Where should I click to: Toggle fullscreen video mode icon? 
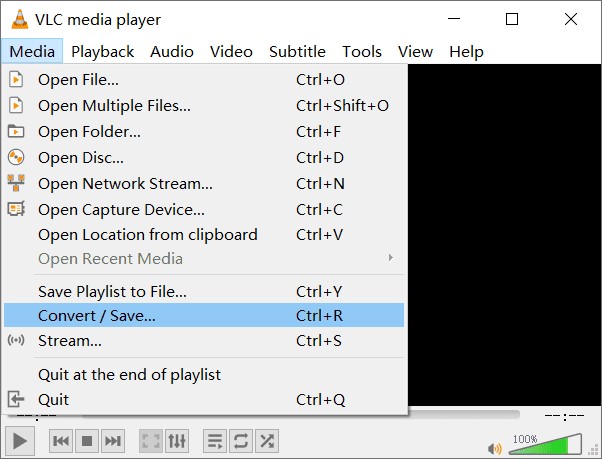tap(151, 441)
